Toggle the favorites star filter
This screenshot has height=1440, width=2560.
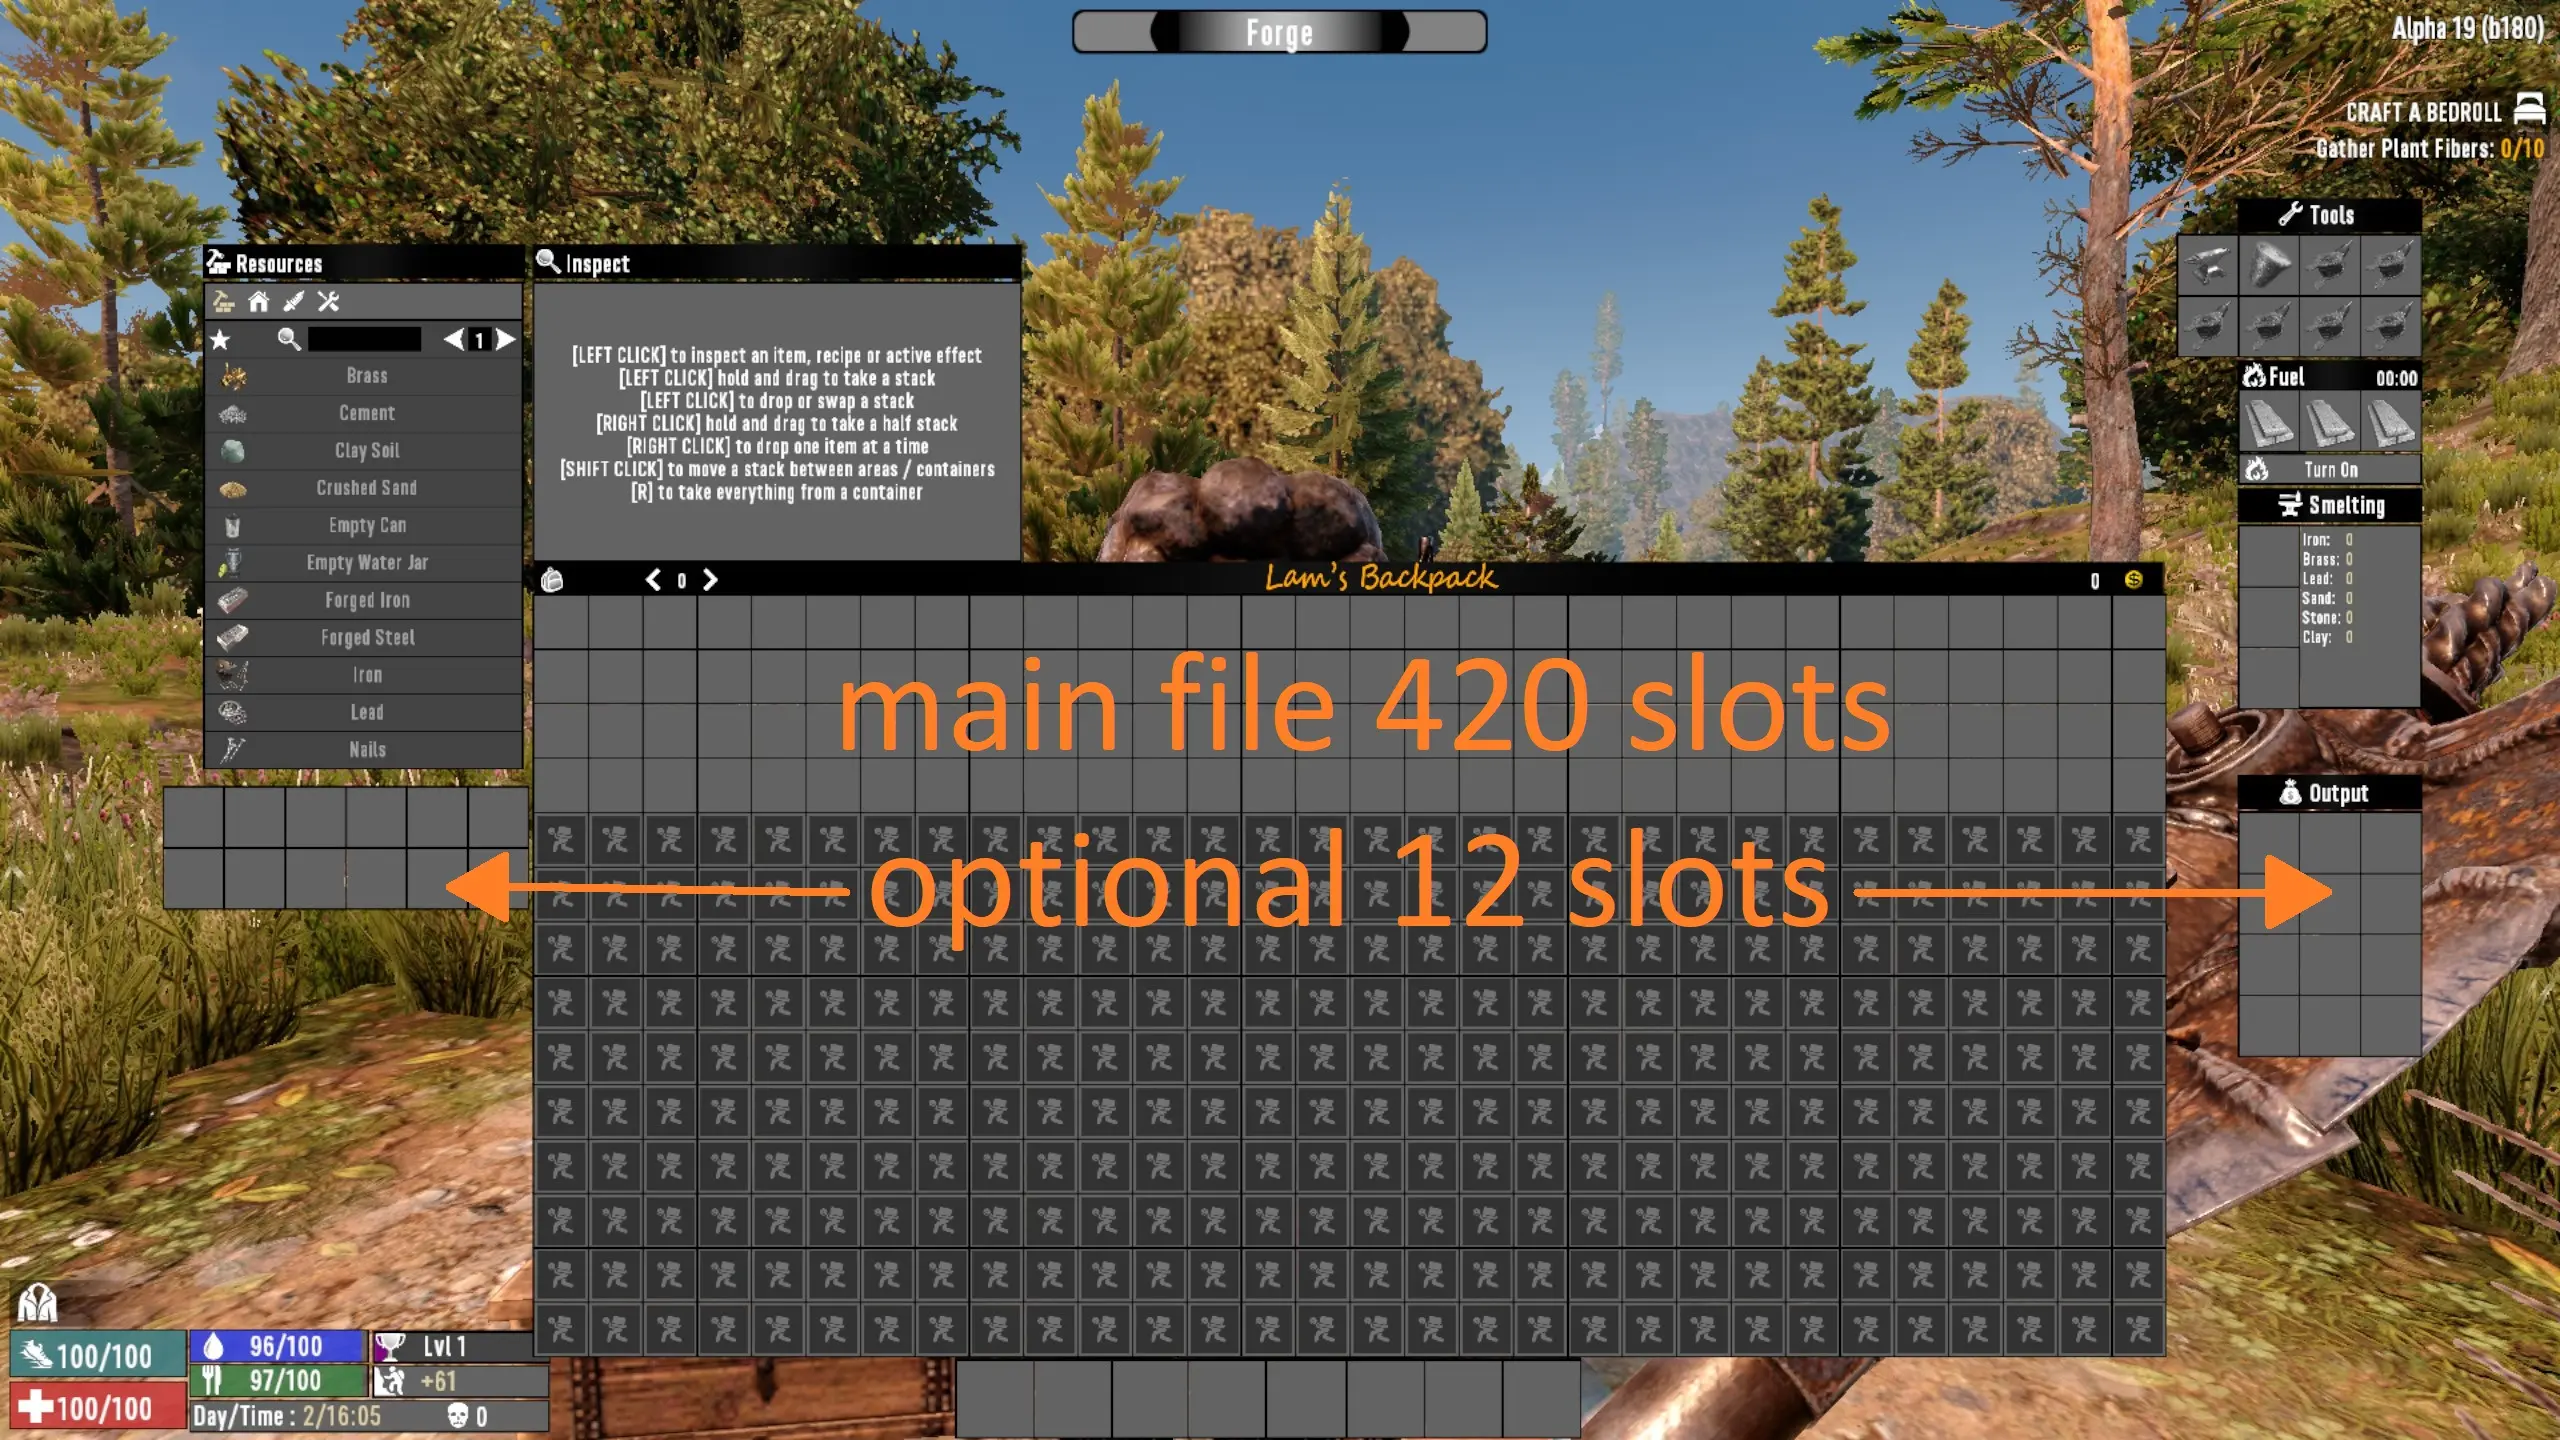pyautogui.click(x=220, y=340)
